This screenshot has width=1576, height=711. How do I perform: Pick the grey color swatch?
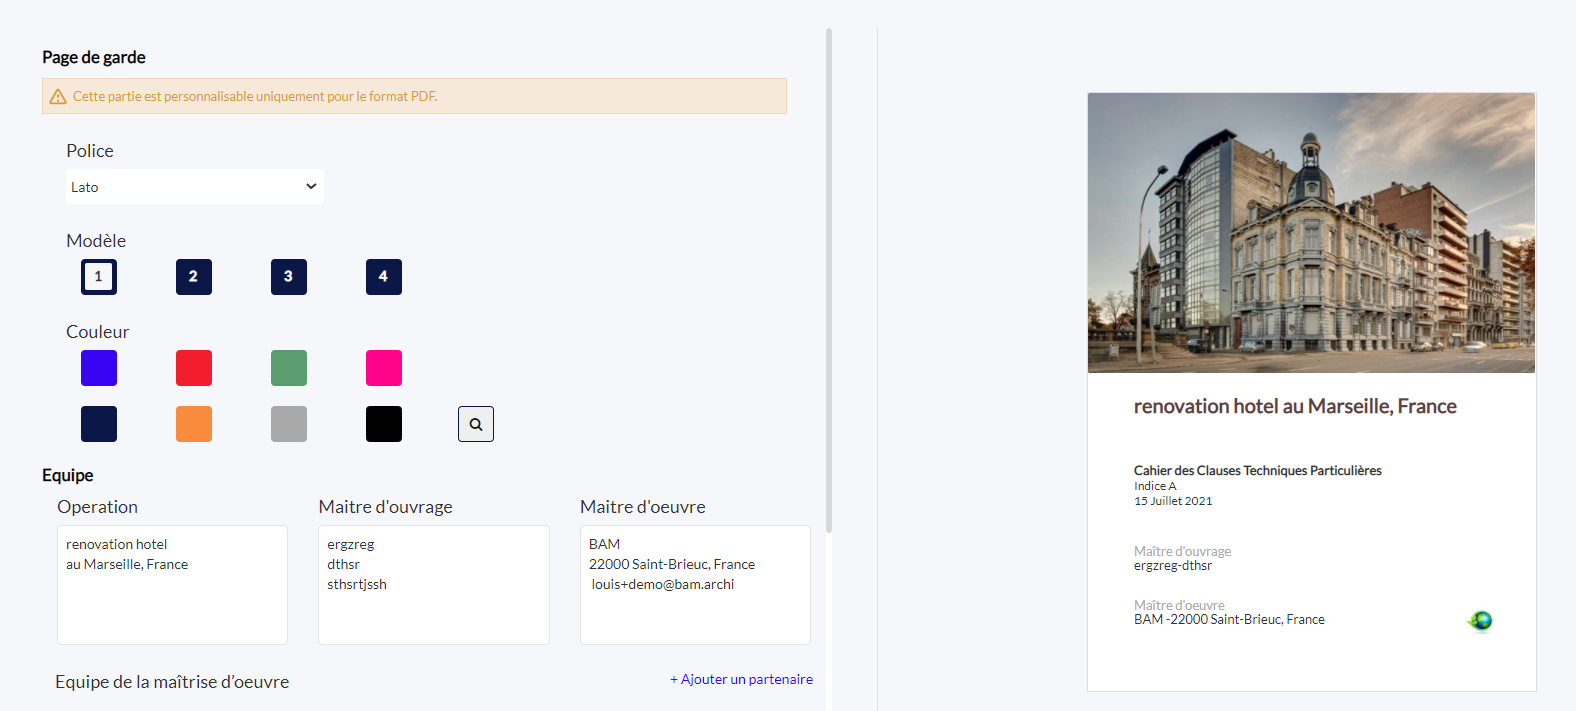pyautogui.click(x=289, y=424)
